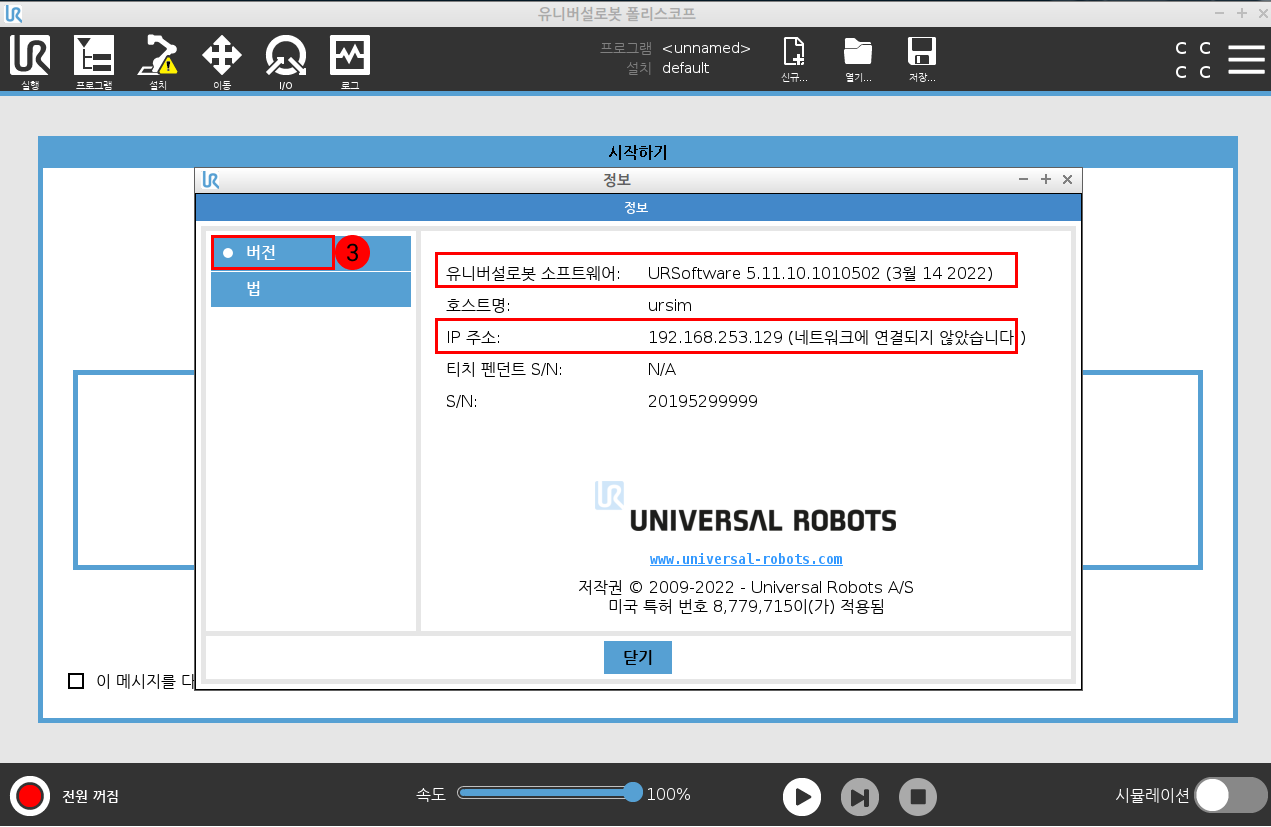
Task: Click the 정보 dialog close X button
Action: point(1067,179)
